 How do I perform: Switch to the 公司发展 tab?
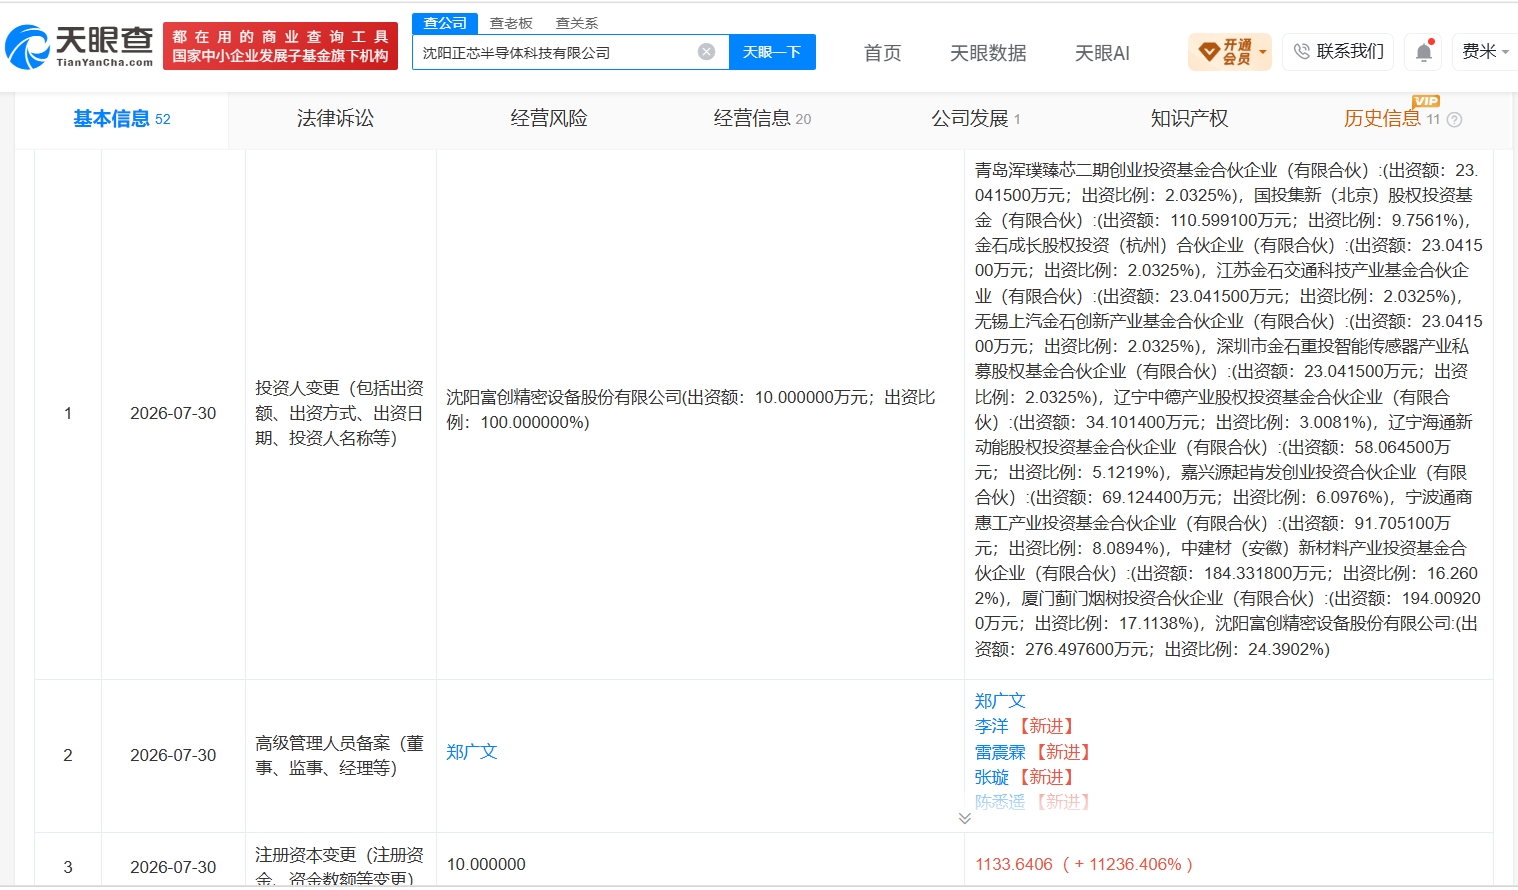click(x=976, y=119)
